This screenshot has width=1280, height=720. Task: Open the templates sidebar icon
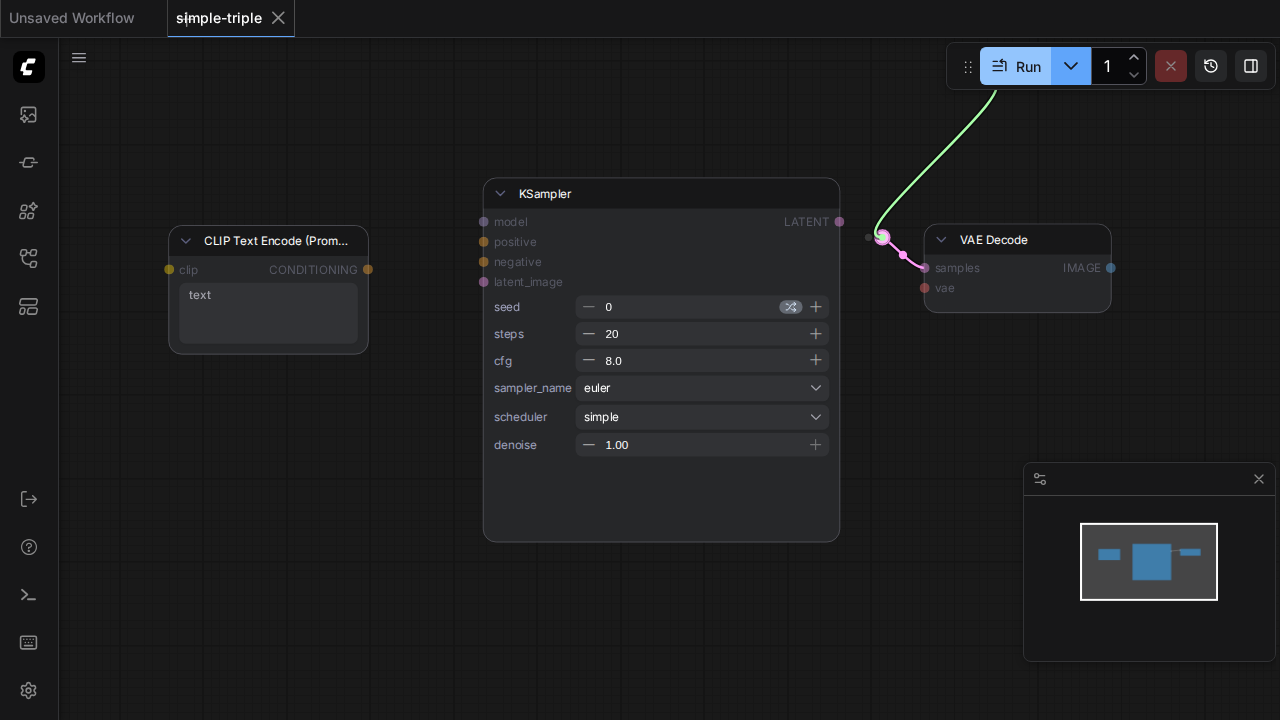(29, 307)
